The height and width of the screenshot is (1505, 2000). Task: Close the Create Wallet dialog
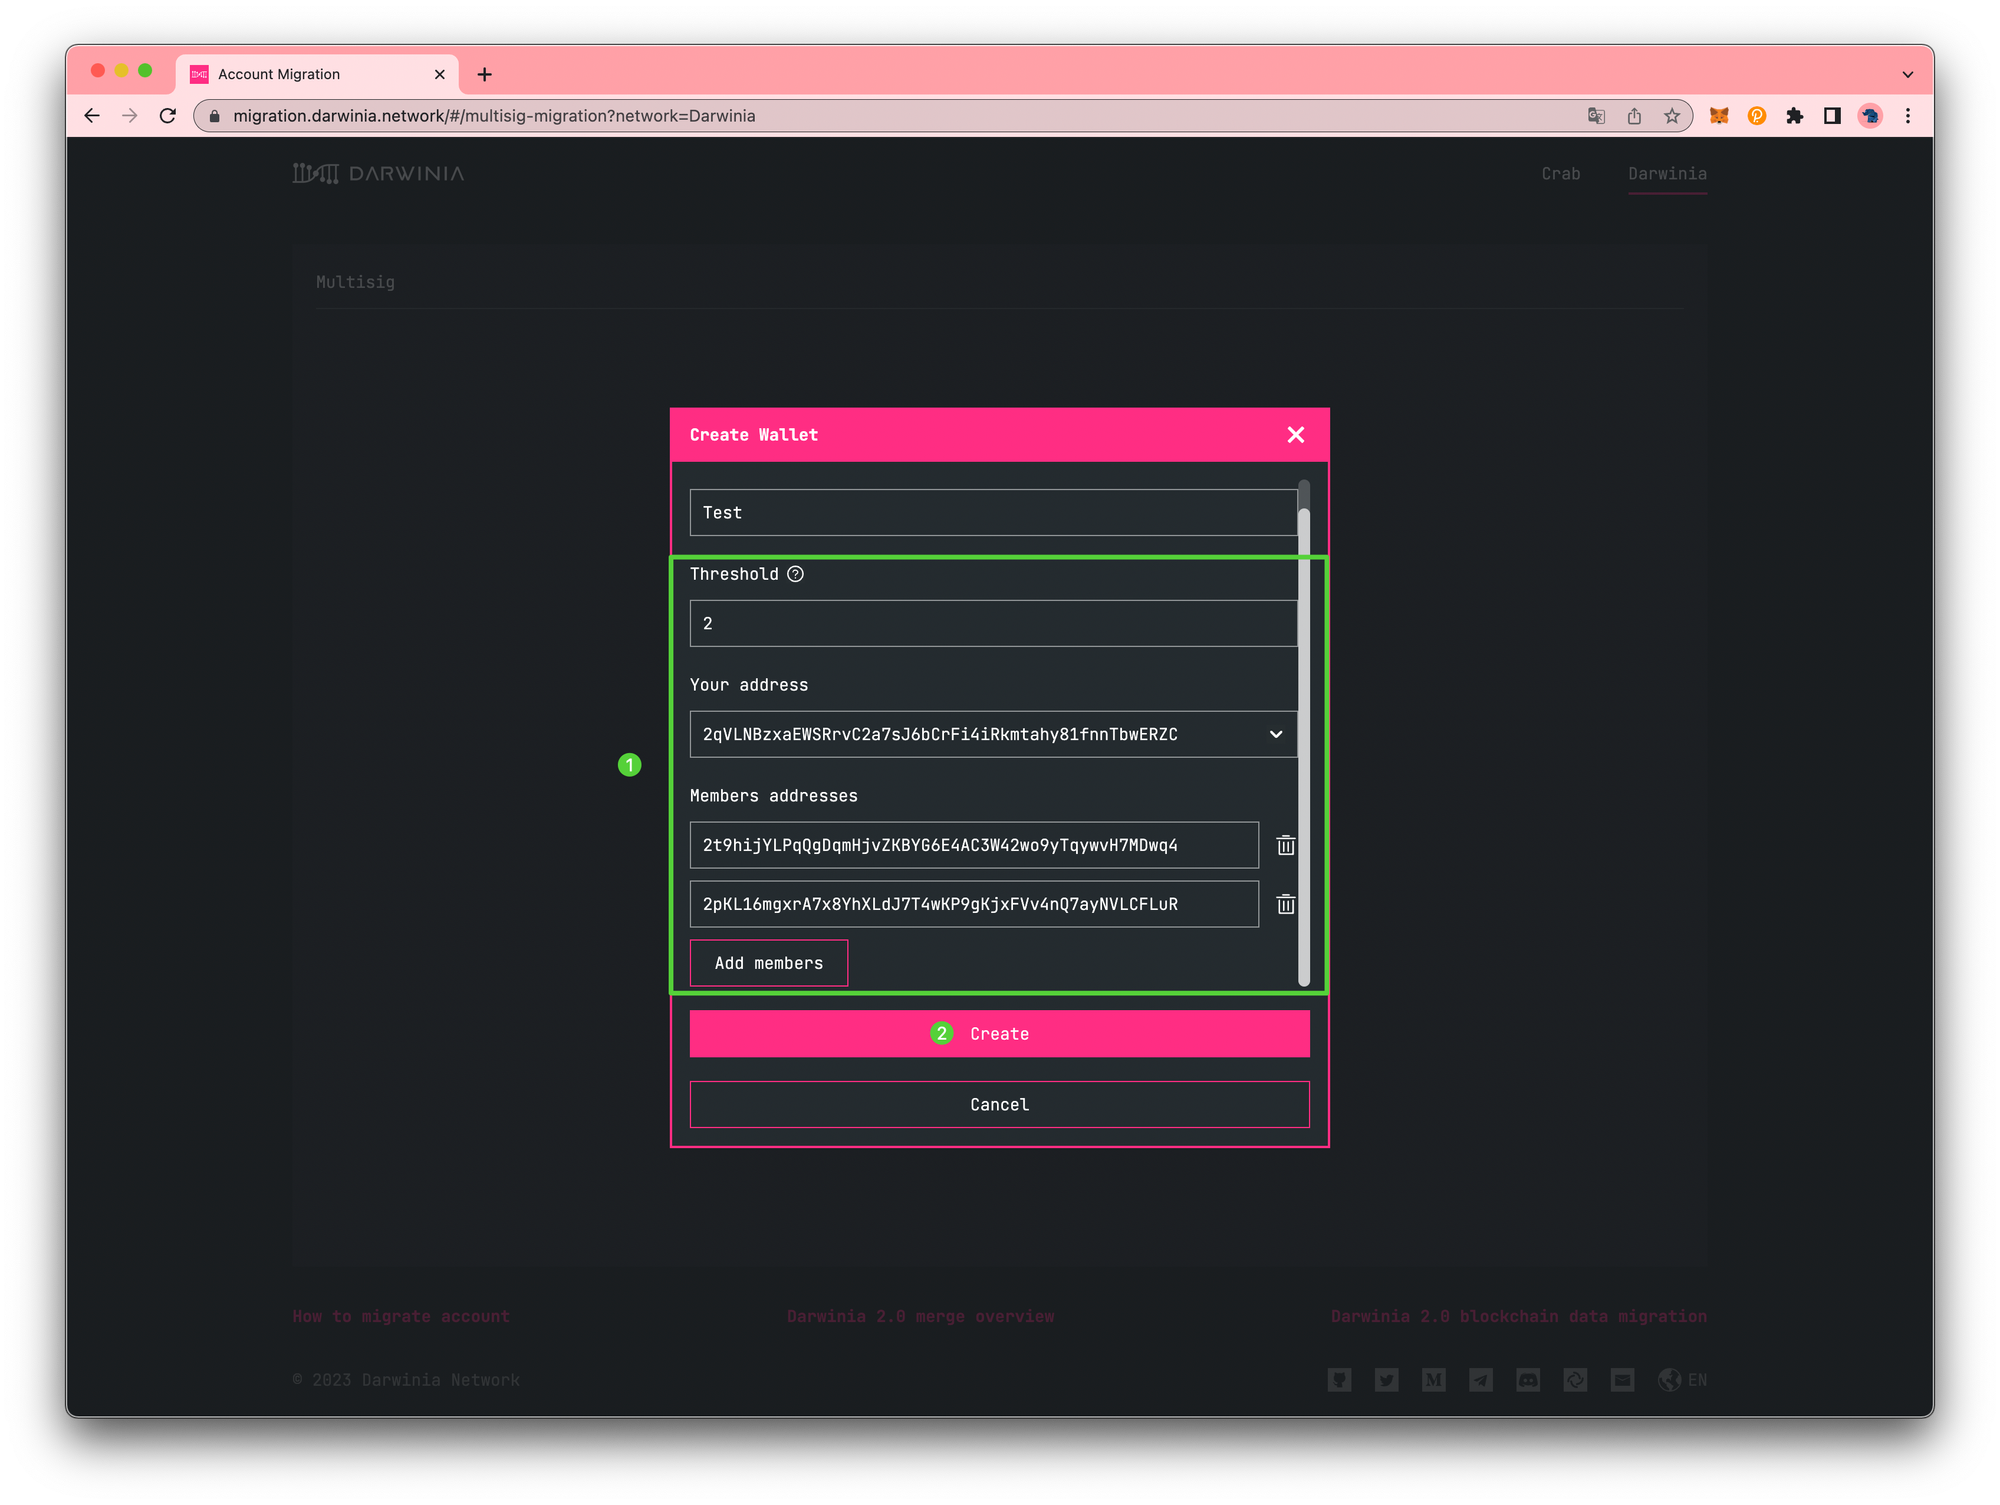click(x=1296, y=435)
